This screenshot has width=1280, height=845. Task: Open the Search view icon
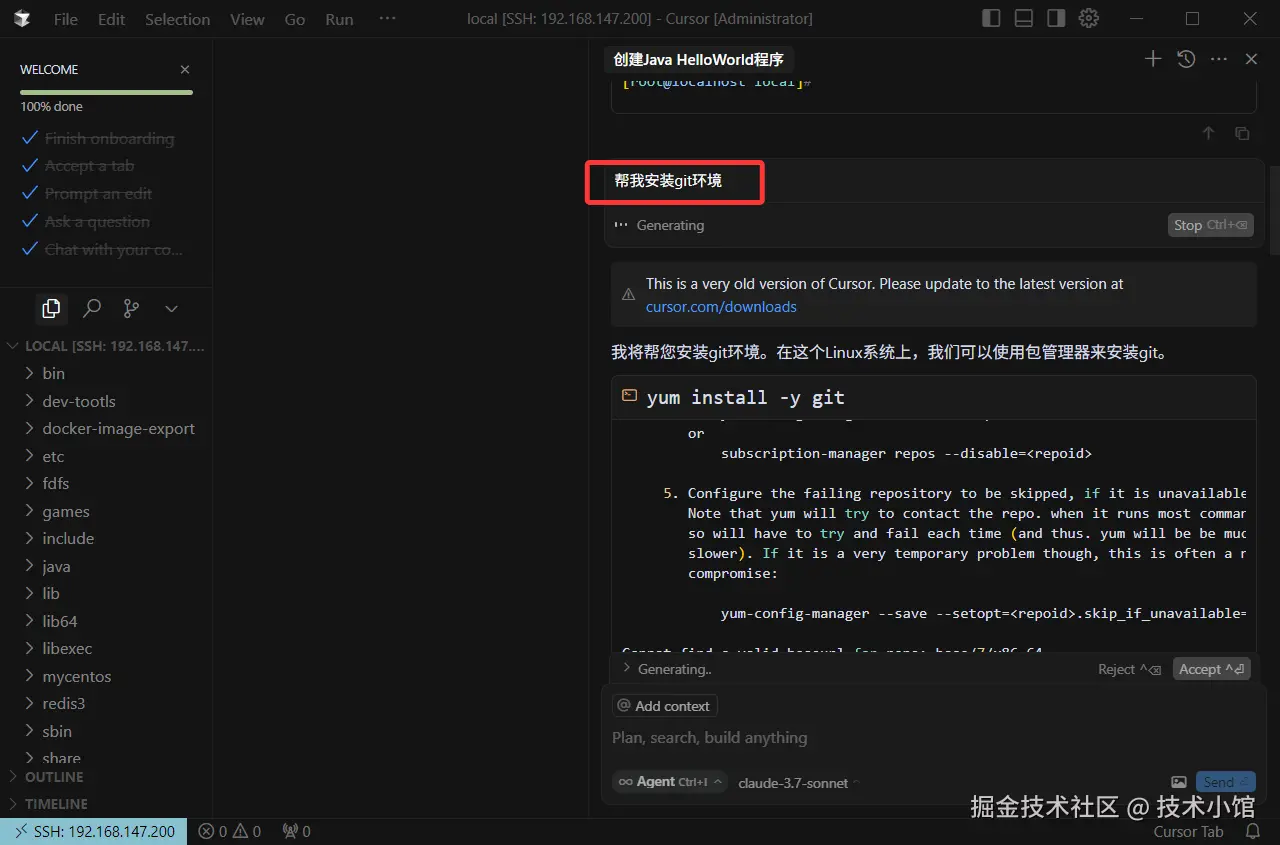[92, 308]
